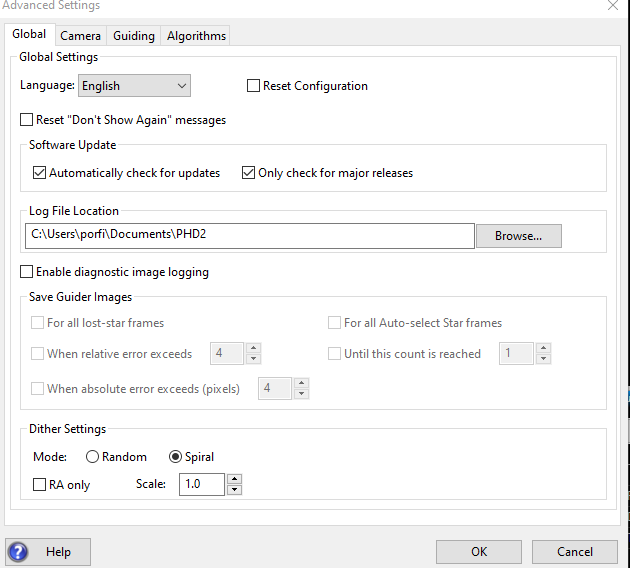Screen dimensions: 630x568
Task: Click Browse to choose log folder
Action: (x=518, y=236)
